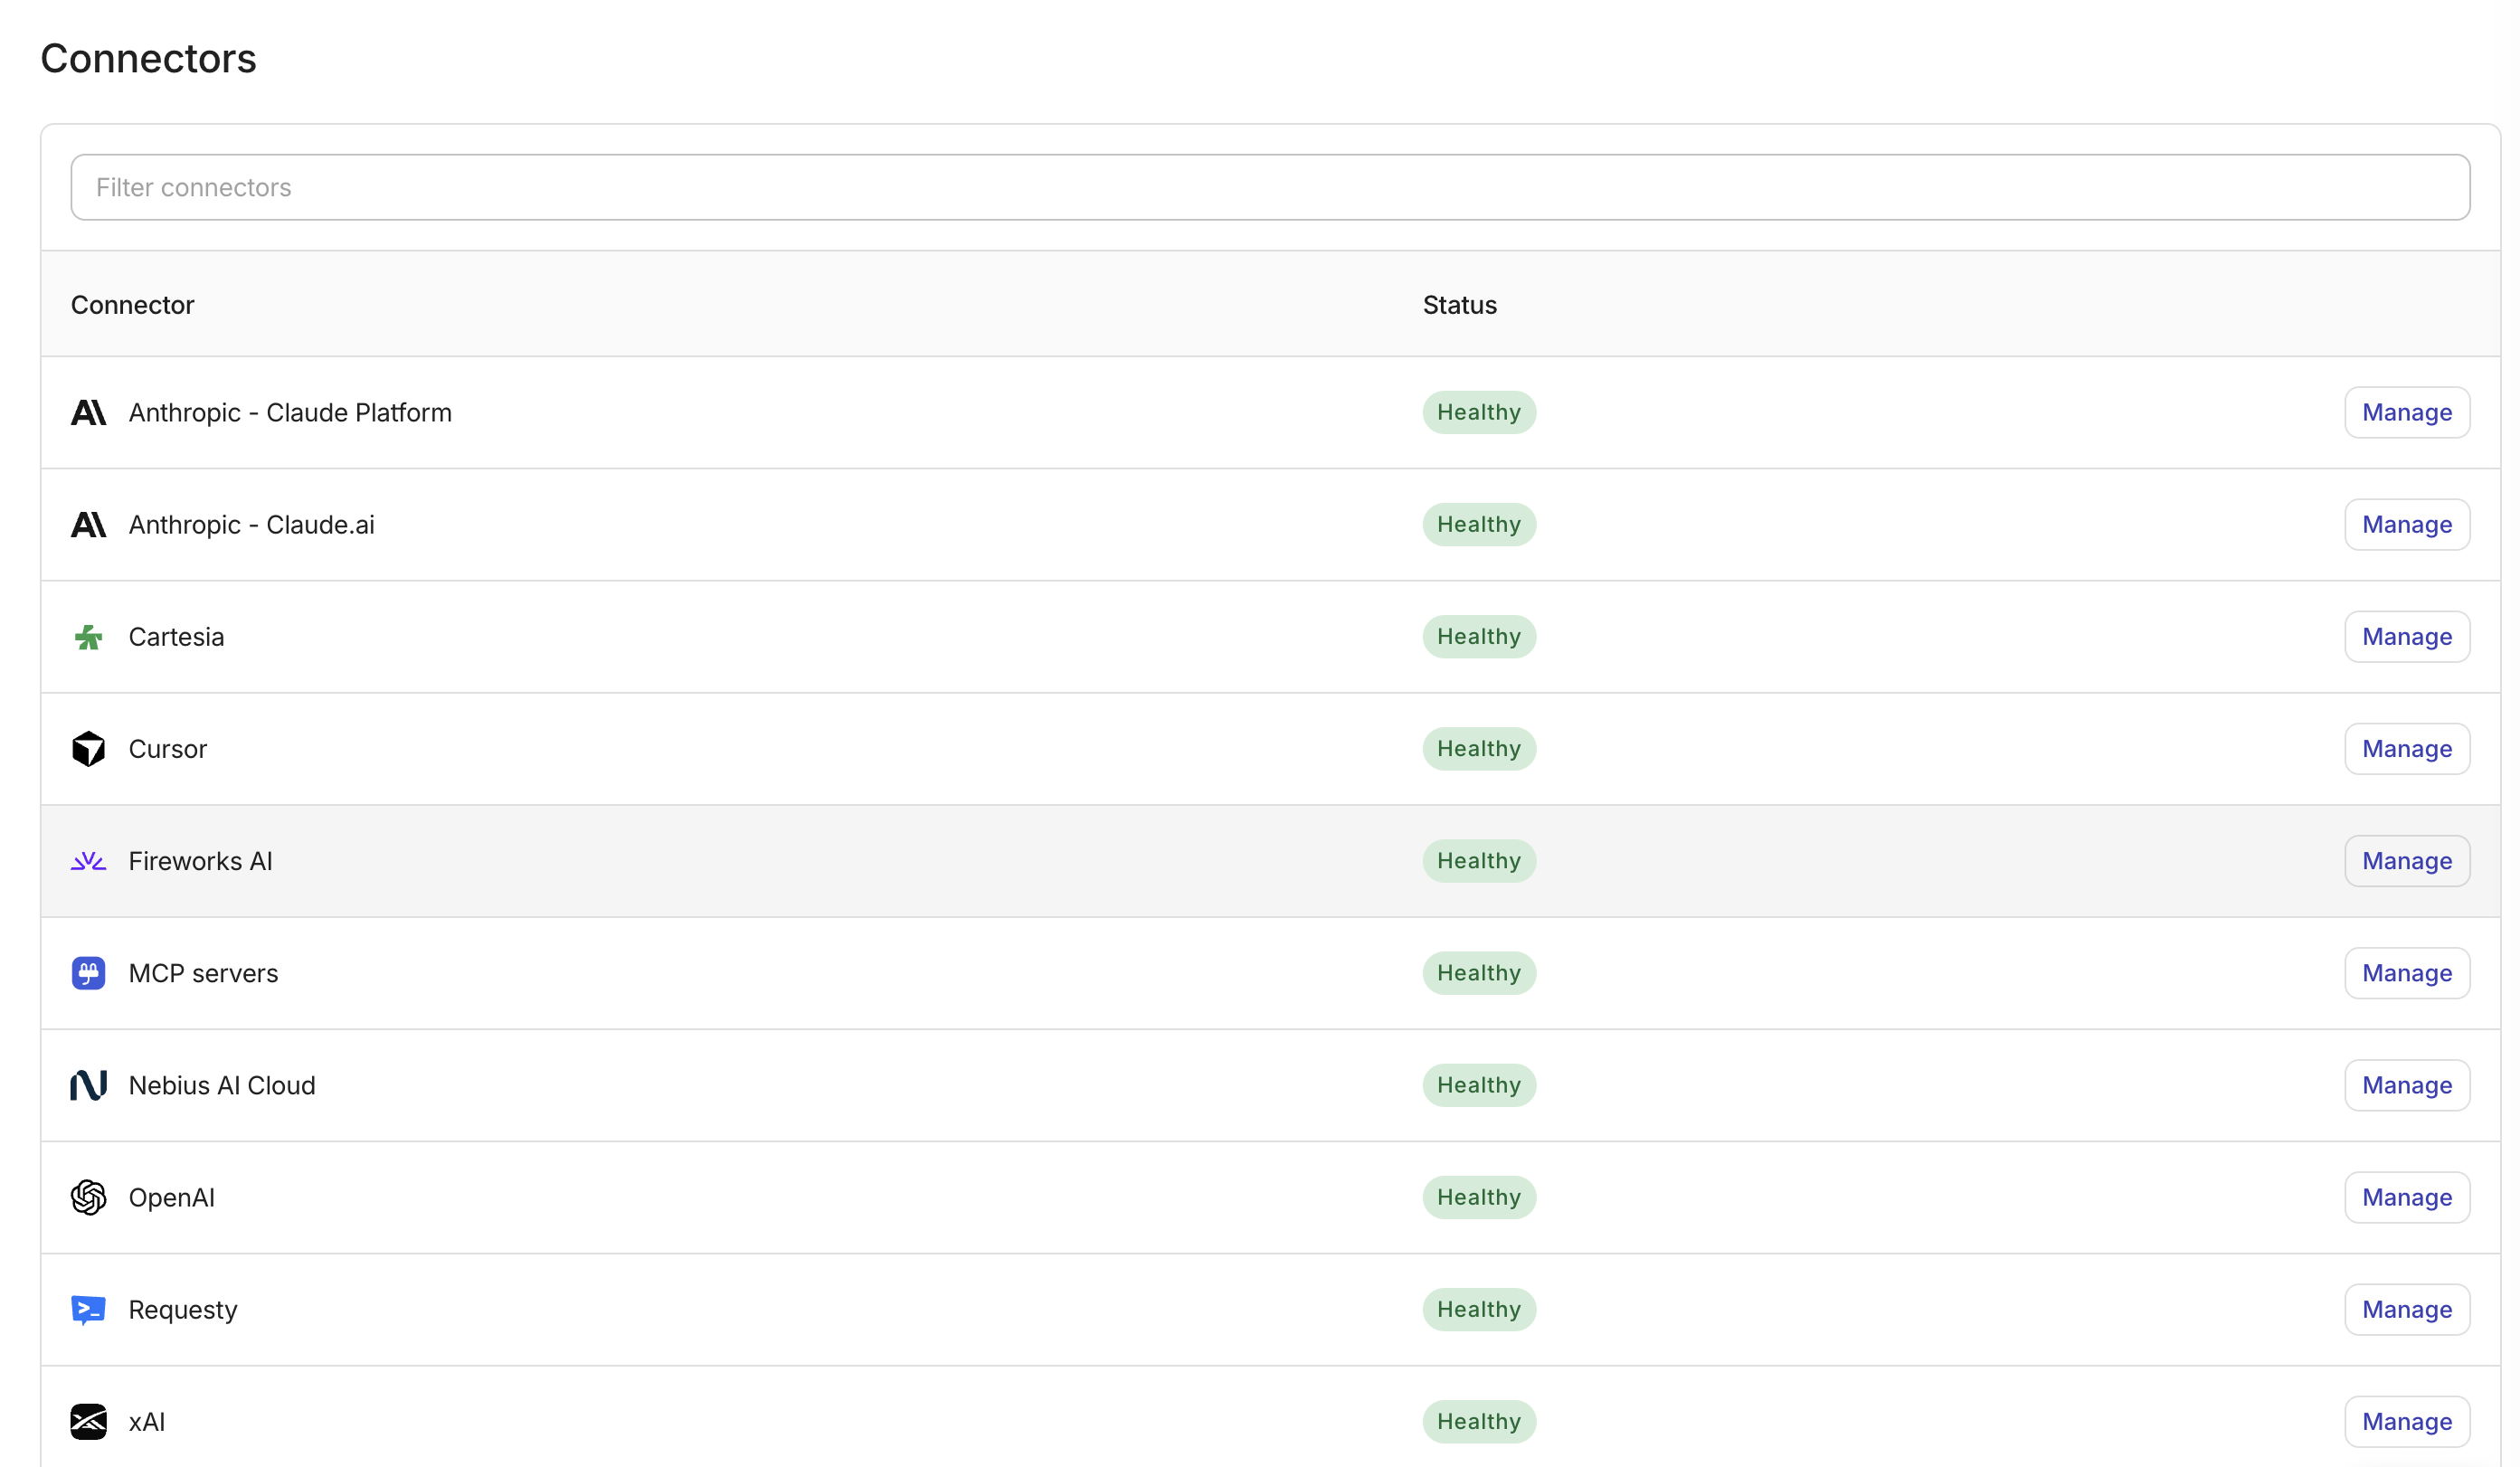Open Manage for OpenAI connector

[2407, 1197]
